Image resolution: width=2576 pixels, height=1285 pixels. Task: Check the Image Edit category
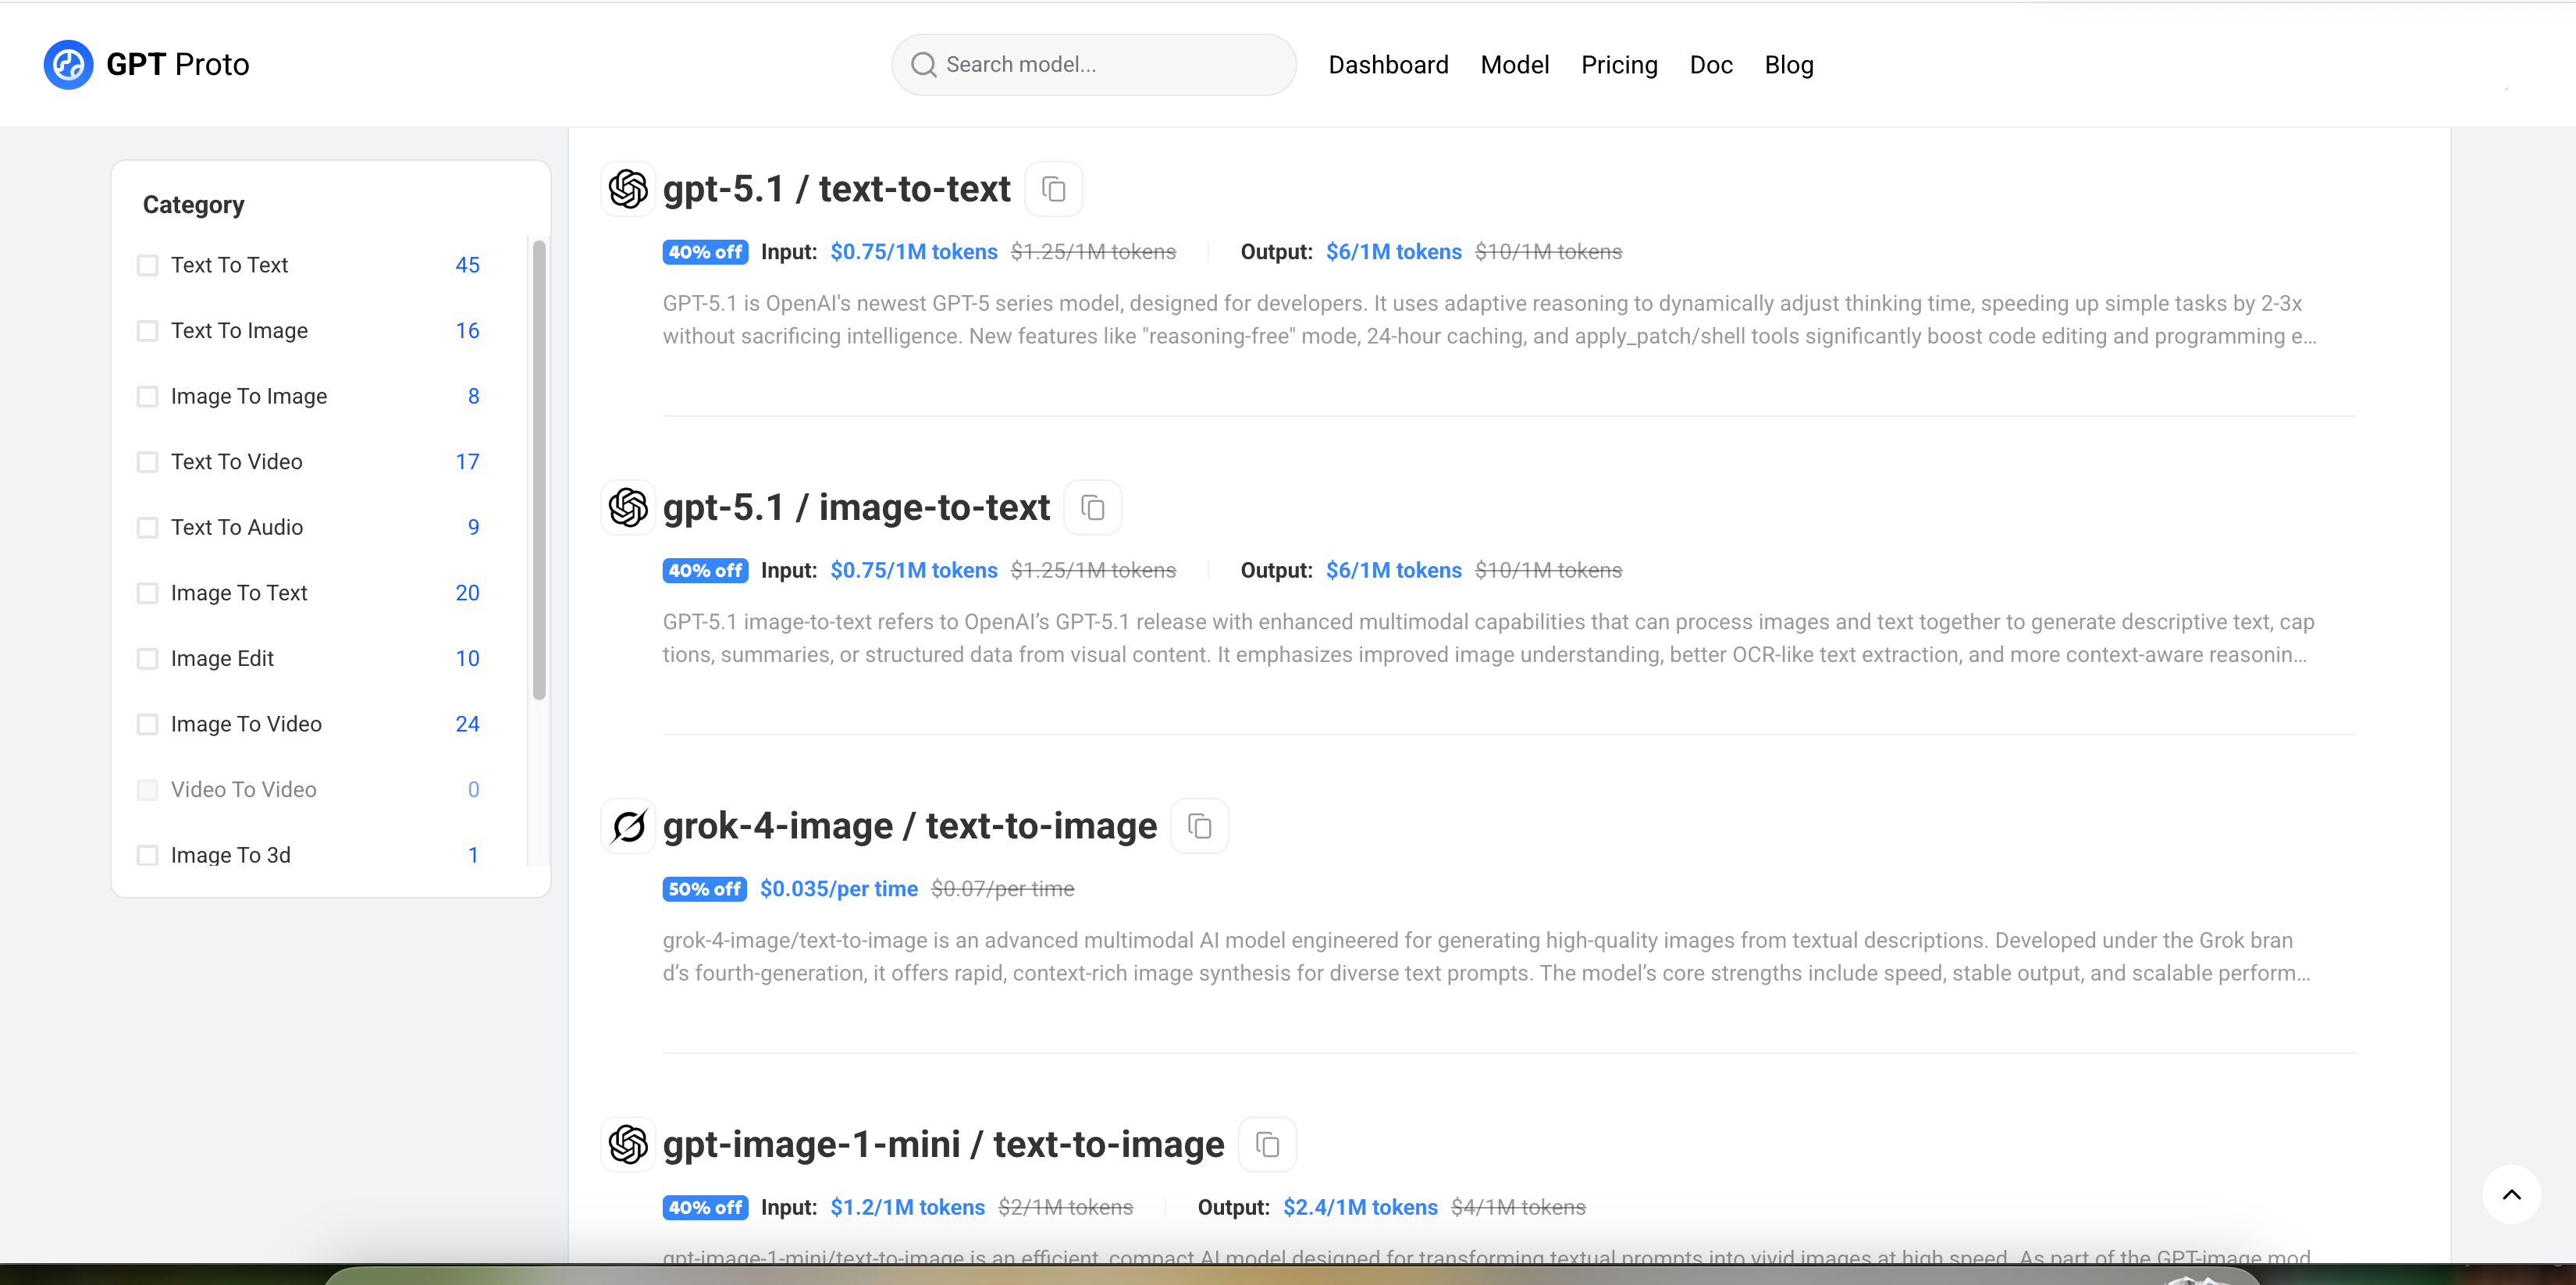(x=147, y=659)
